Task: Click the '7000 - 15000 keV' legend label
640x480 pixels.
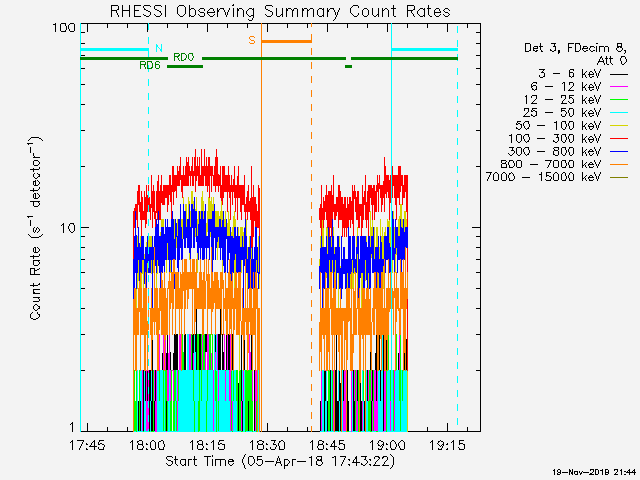Action: tap(543, 177)
